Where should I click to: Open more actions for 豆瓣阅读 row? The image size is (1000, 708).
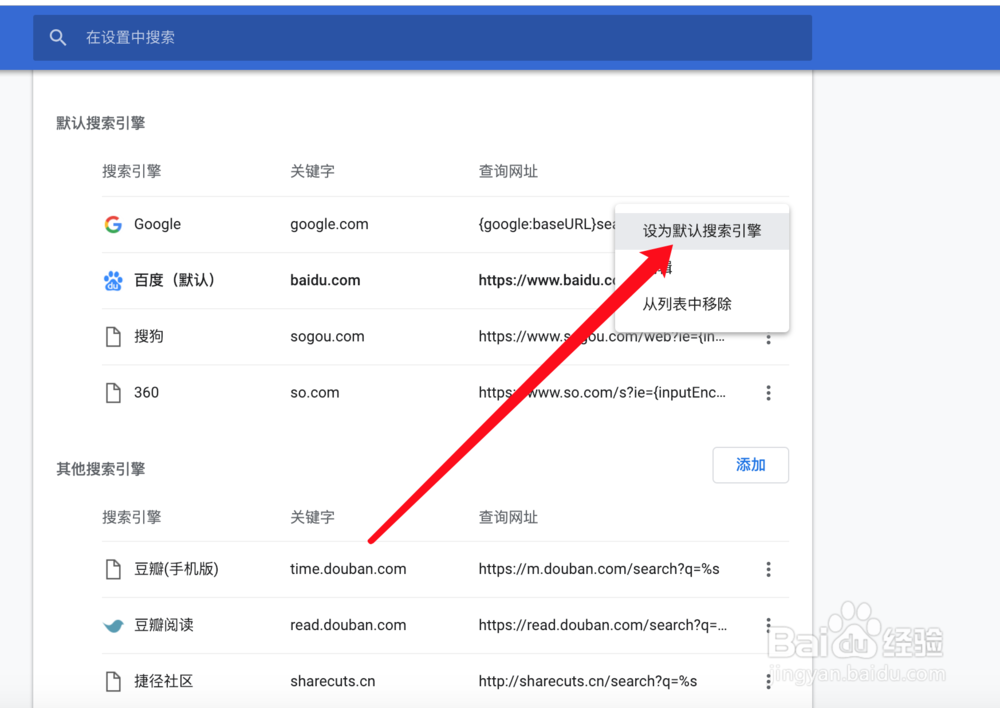tap(768, 625)
